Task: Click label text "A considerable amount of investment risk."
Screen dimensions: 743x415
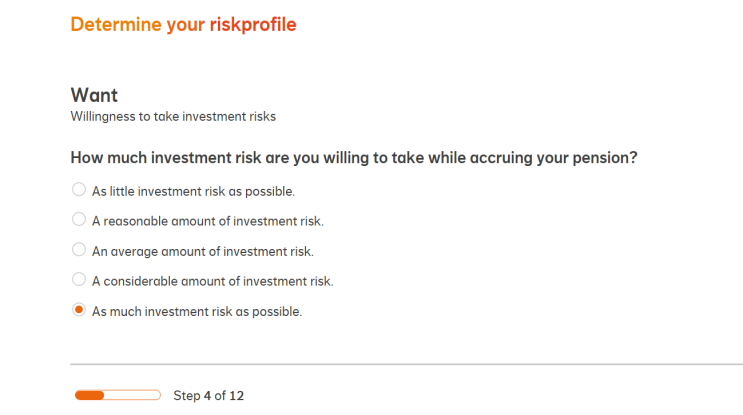Action: [212, 281]
